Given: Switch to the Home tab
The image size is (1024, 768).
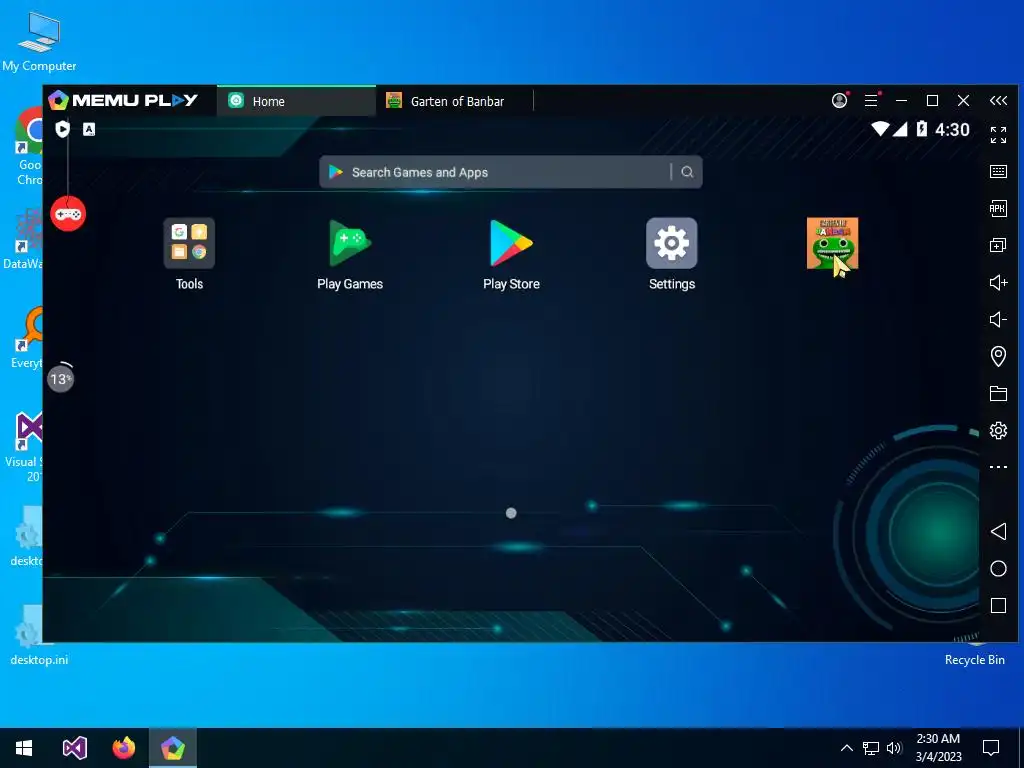Looking at the screenshot, I should coord(296,101).
